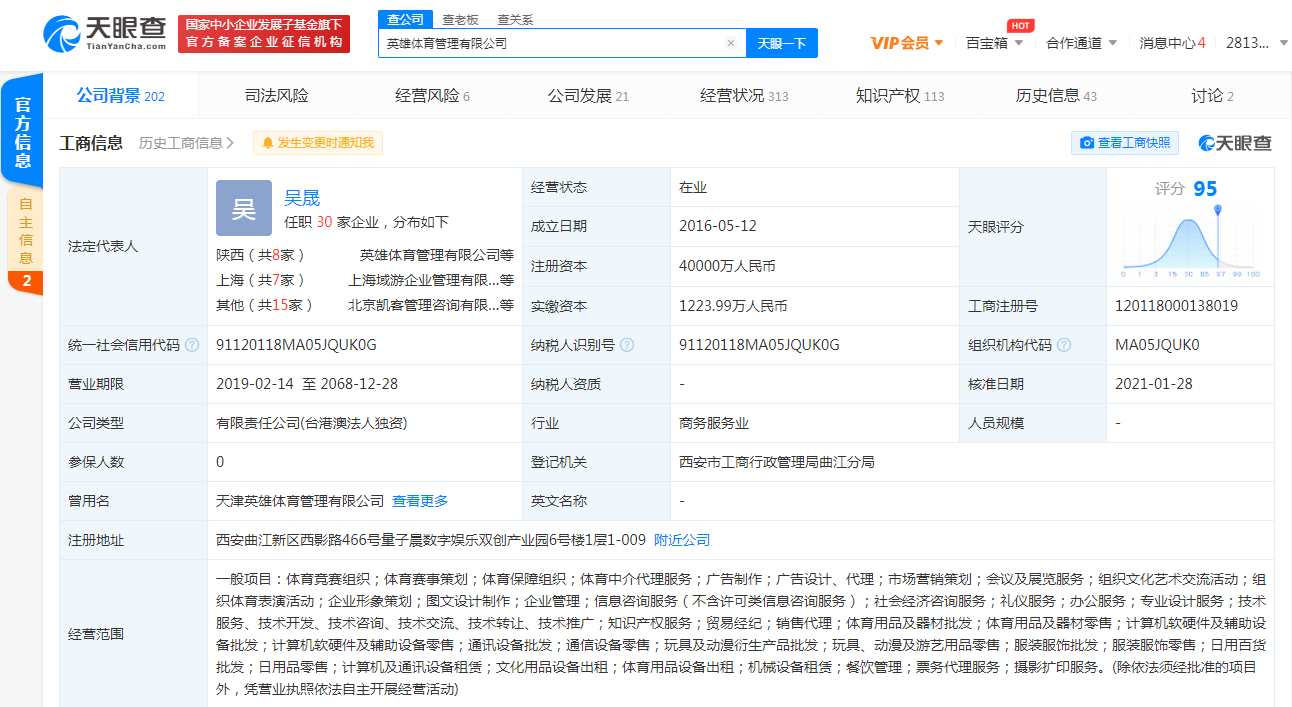Image resolution: width=1292 pixels, height=707 pixels.
Task: Click help icon beside 组织机构代码
Action: point(1064,345)
